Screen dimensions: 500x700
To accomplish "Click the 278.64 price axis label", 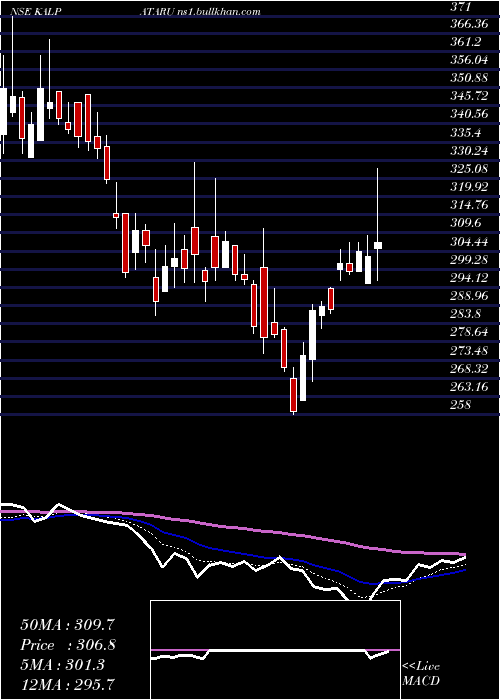I will click(470, 333).
